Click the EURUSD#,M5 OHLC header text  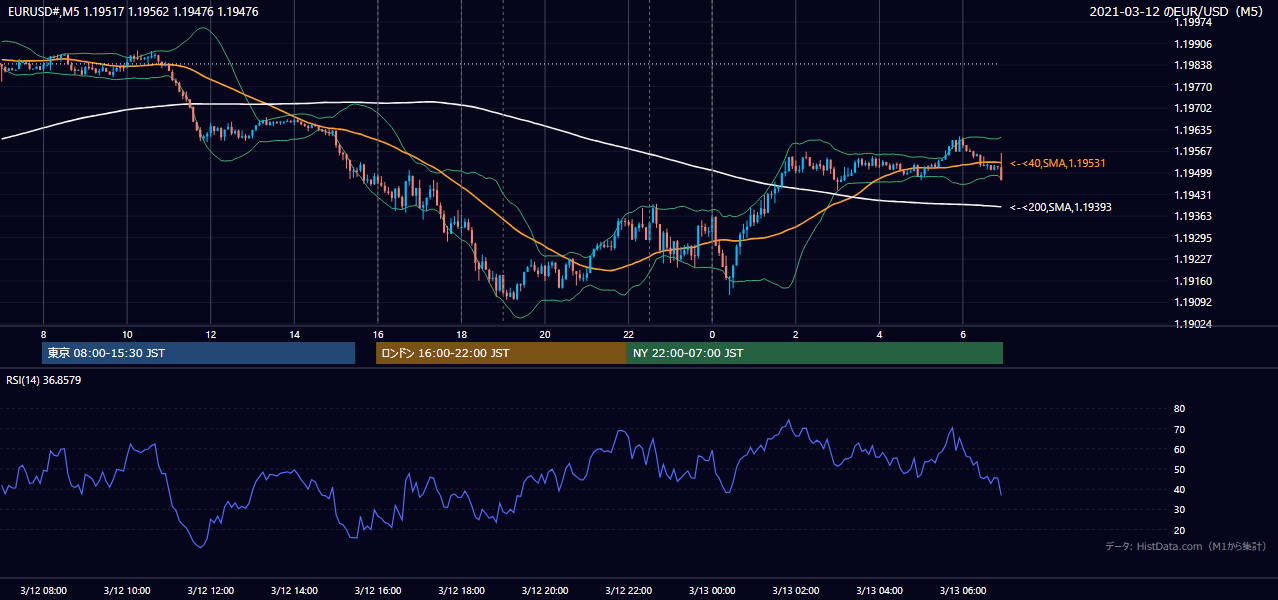coord(132,12)
